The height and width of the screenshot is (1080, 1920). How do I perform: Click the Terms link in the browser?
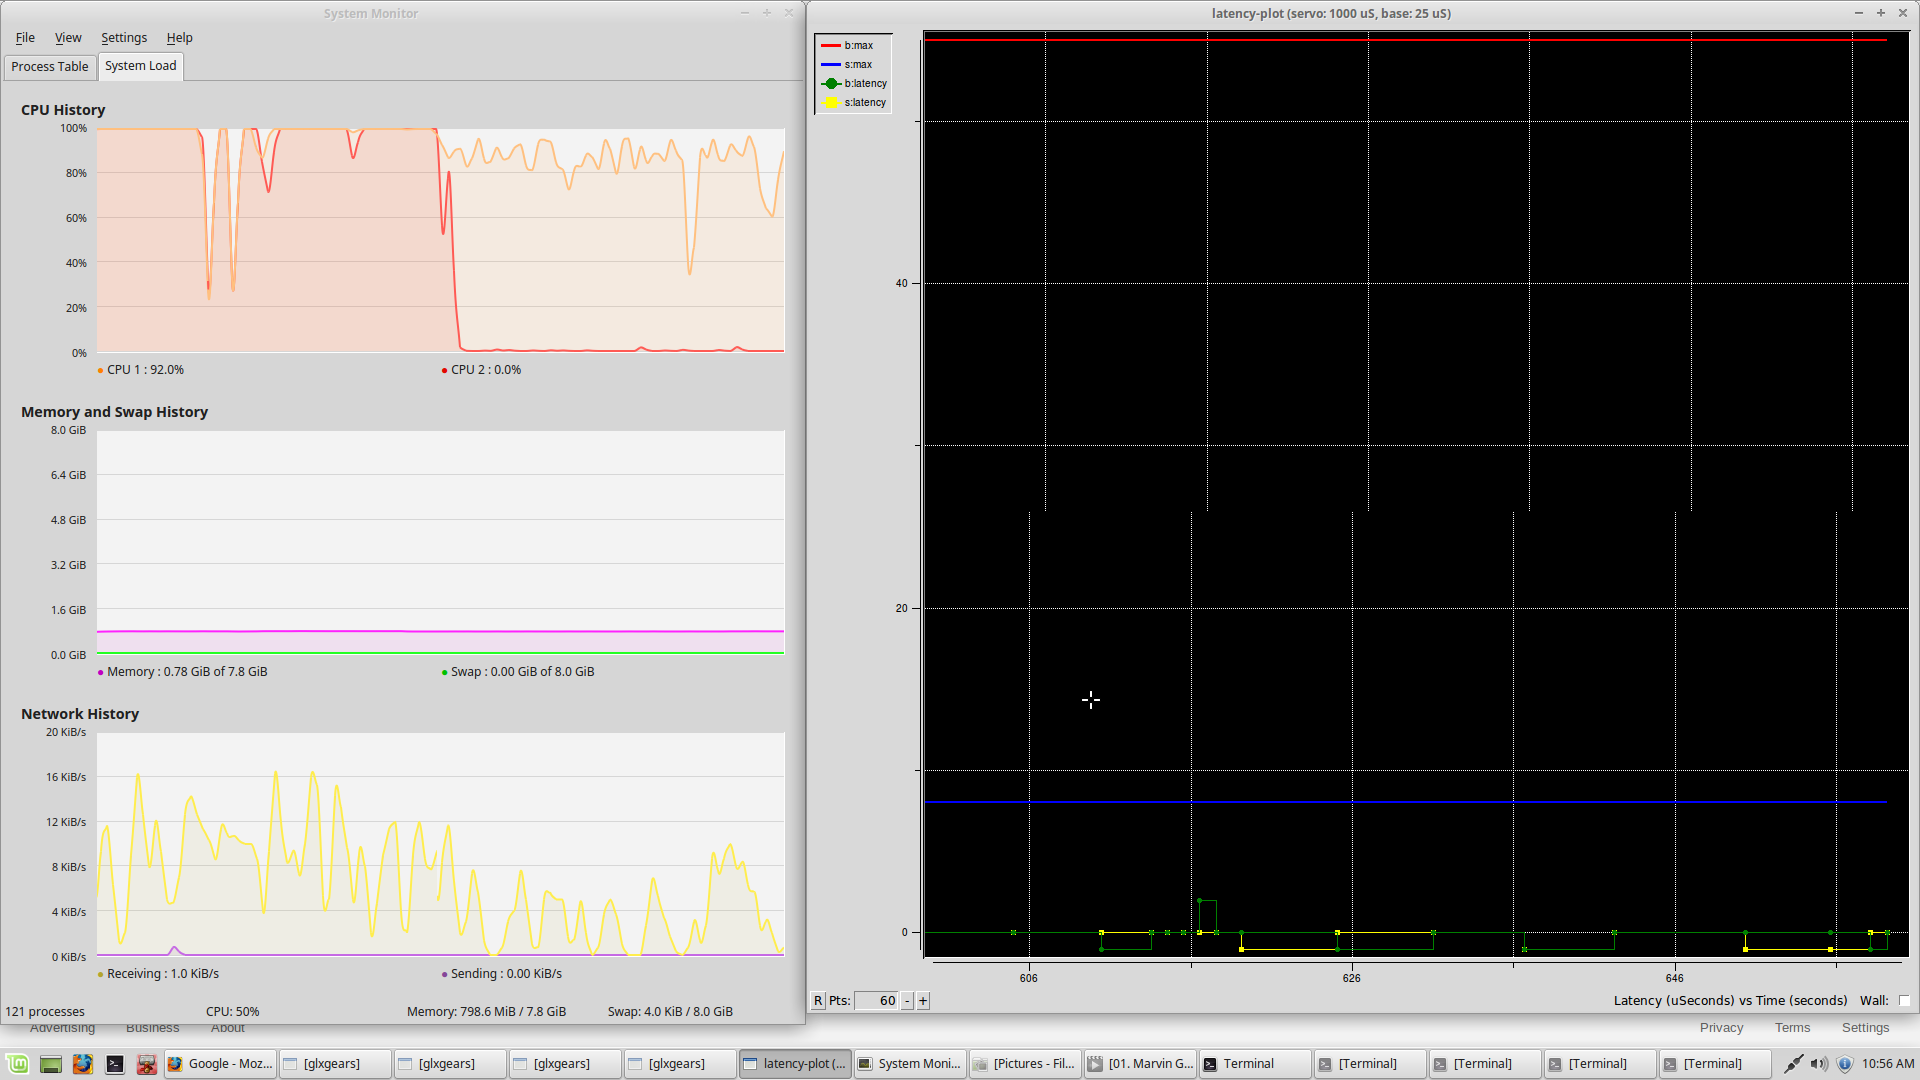1792,1028
